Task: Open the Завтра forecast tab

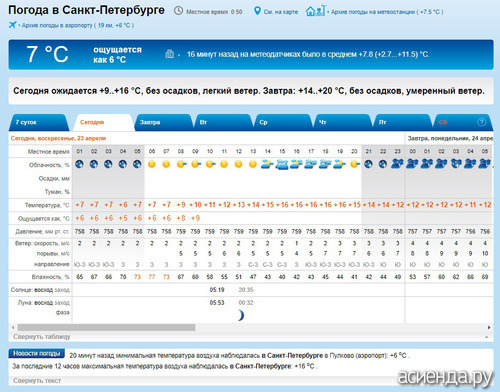Action: click(x=163, y=122)
